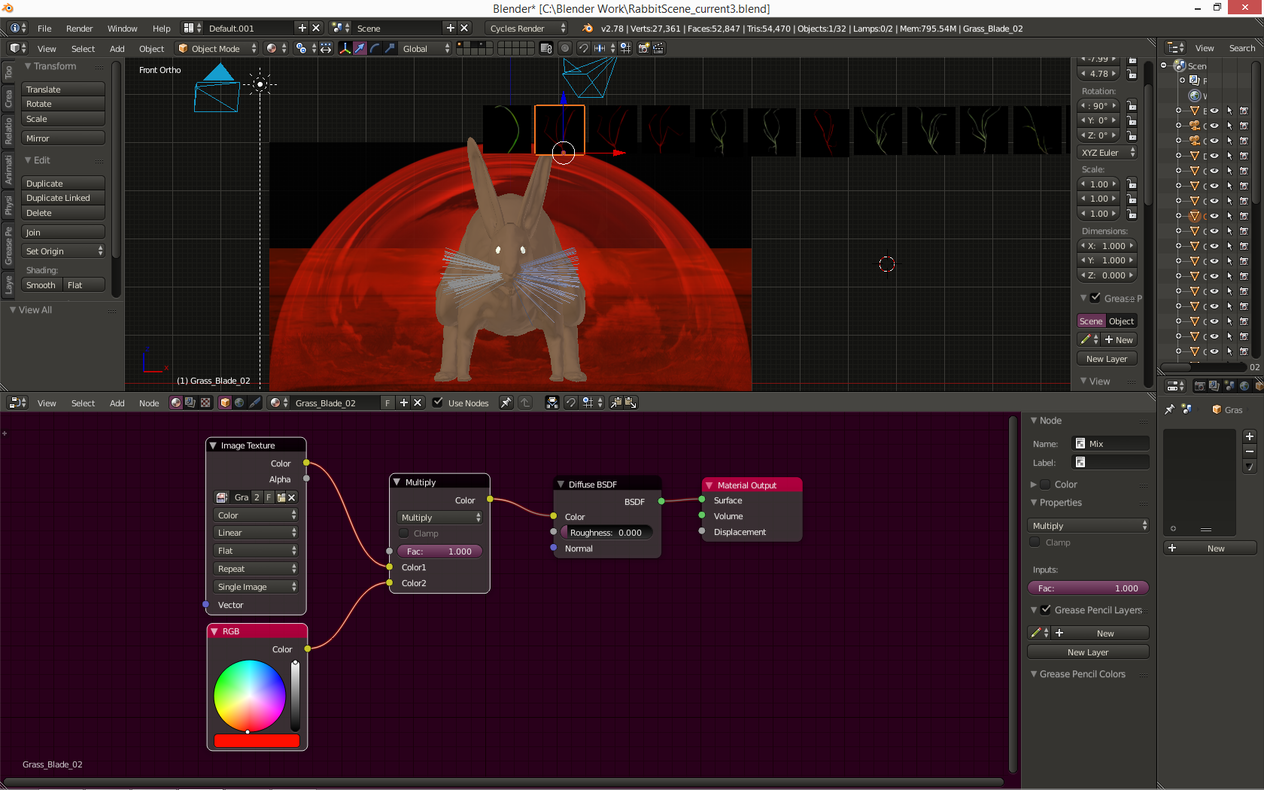Click the OpenGL render camera icon
This screenshot has width=1264, height=790.
tap(643, 48)
